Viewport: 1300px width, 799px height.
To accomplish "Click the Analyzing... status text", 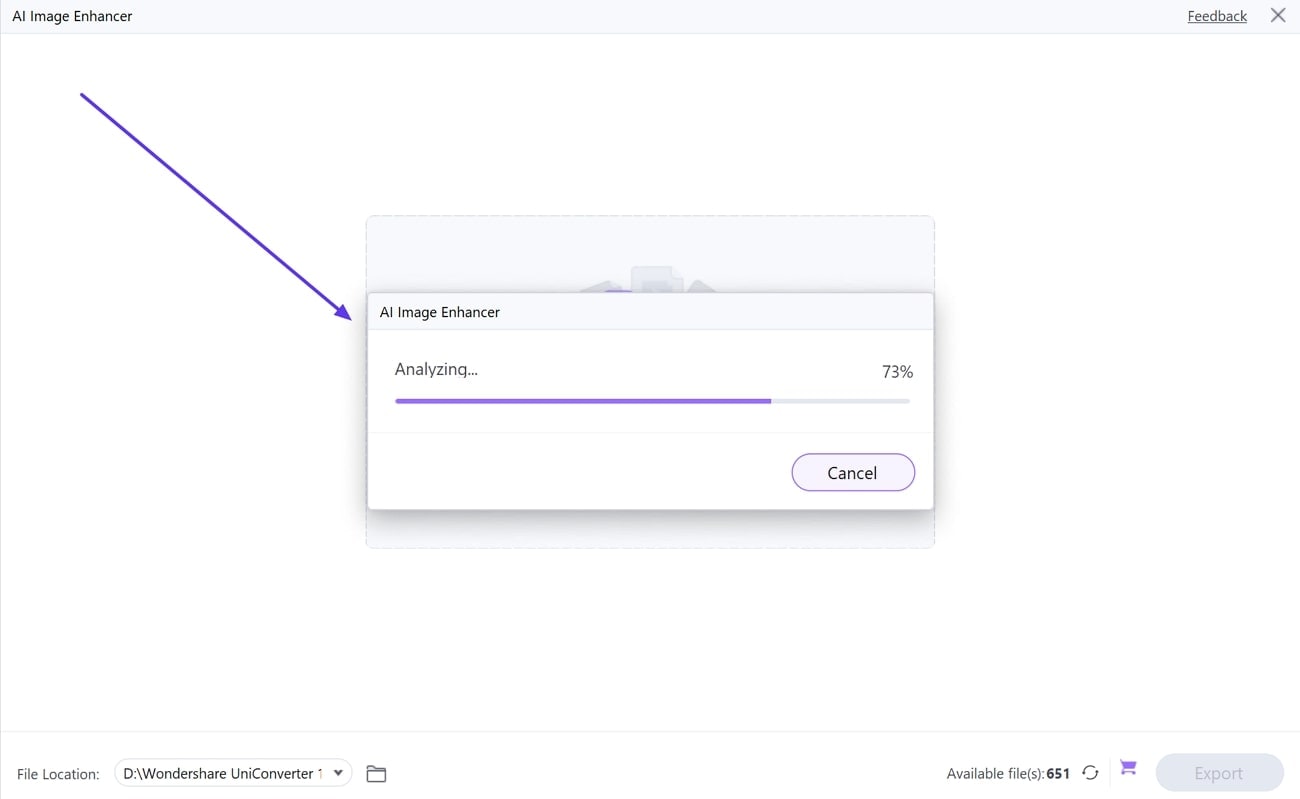I will coord(436,369).
